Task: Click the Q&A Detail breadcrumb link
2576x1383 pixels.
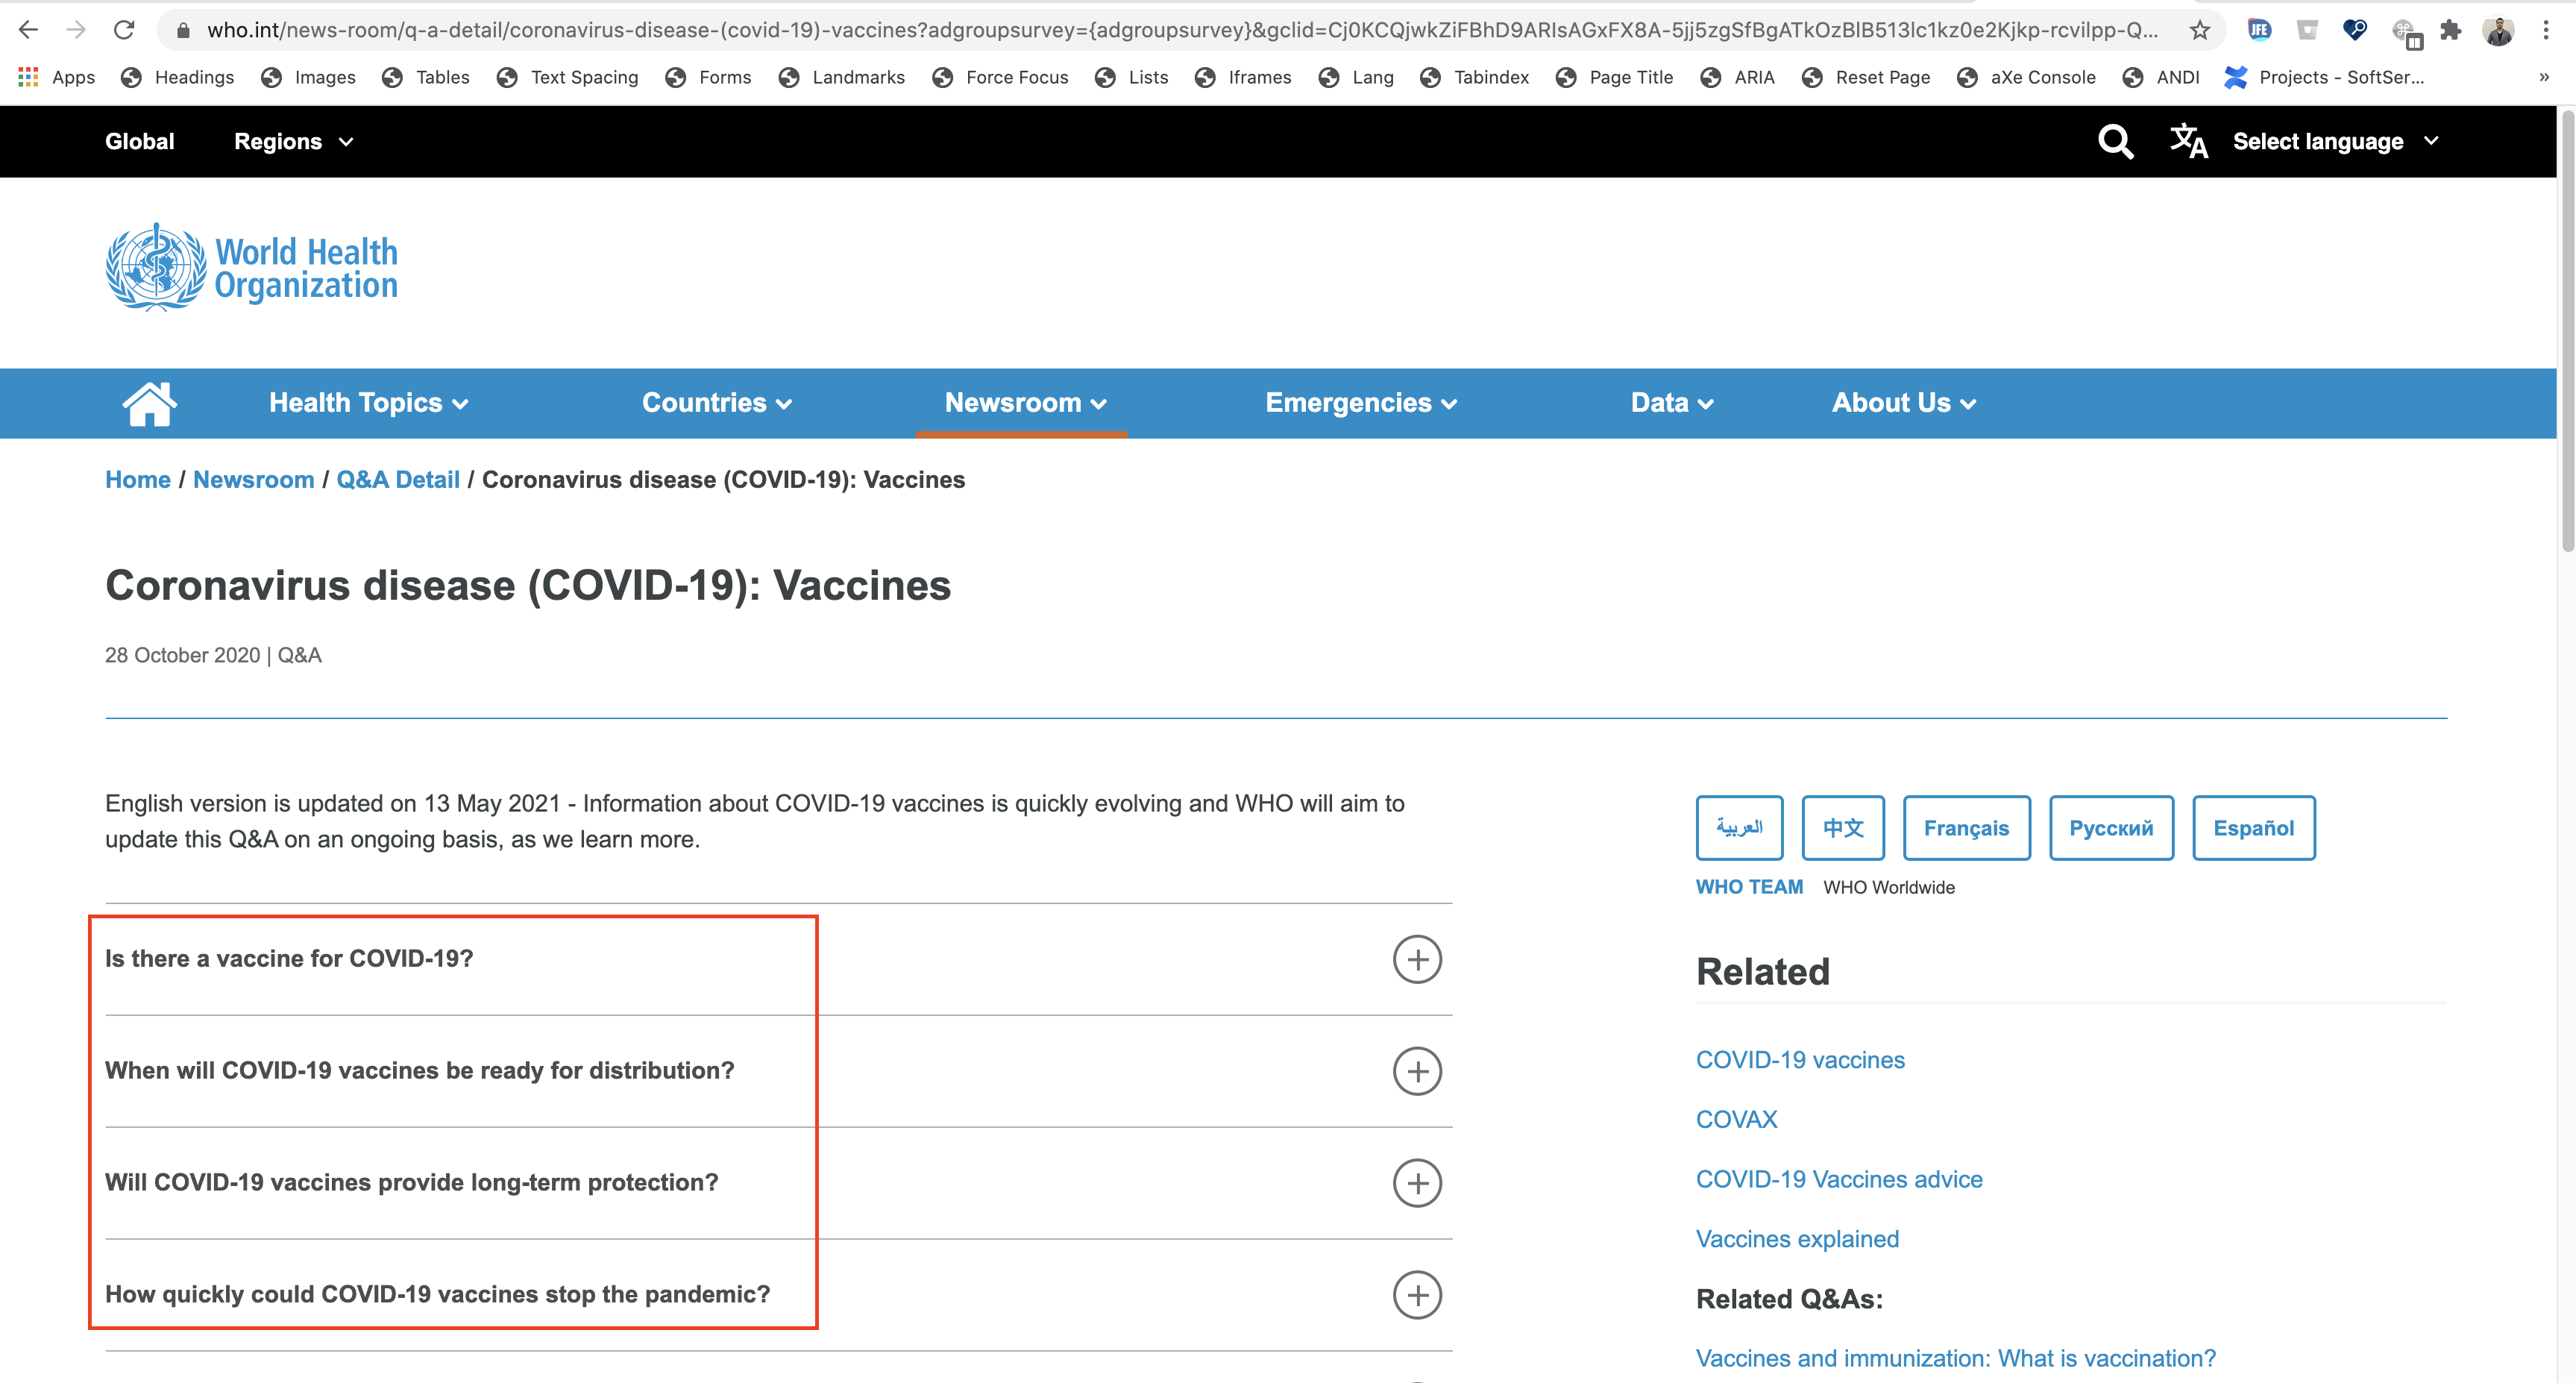Action: [399, 480]
